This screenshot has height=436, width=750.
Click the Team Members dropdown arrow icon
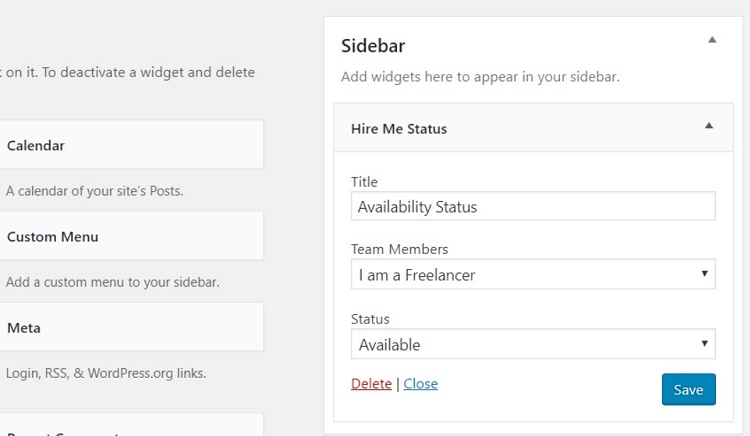tap(704, 273)
